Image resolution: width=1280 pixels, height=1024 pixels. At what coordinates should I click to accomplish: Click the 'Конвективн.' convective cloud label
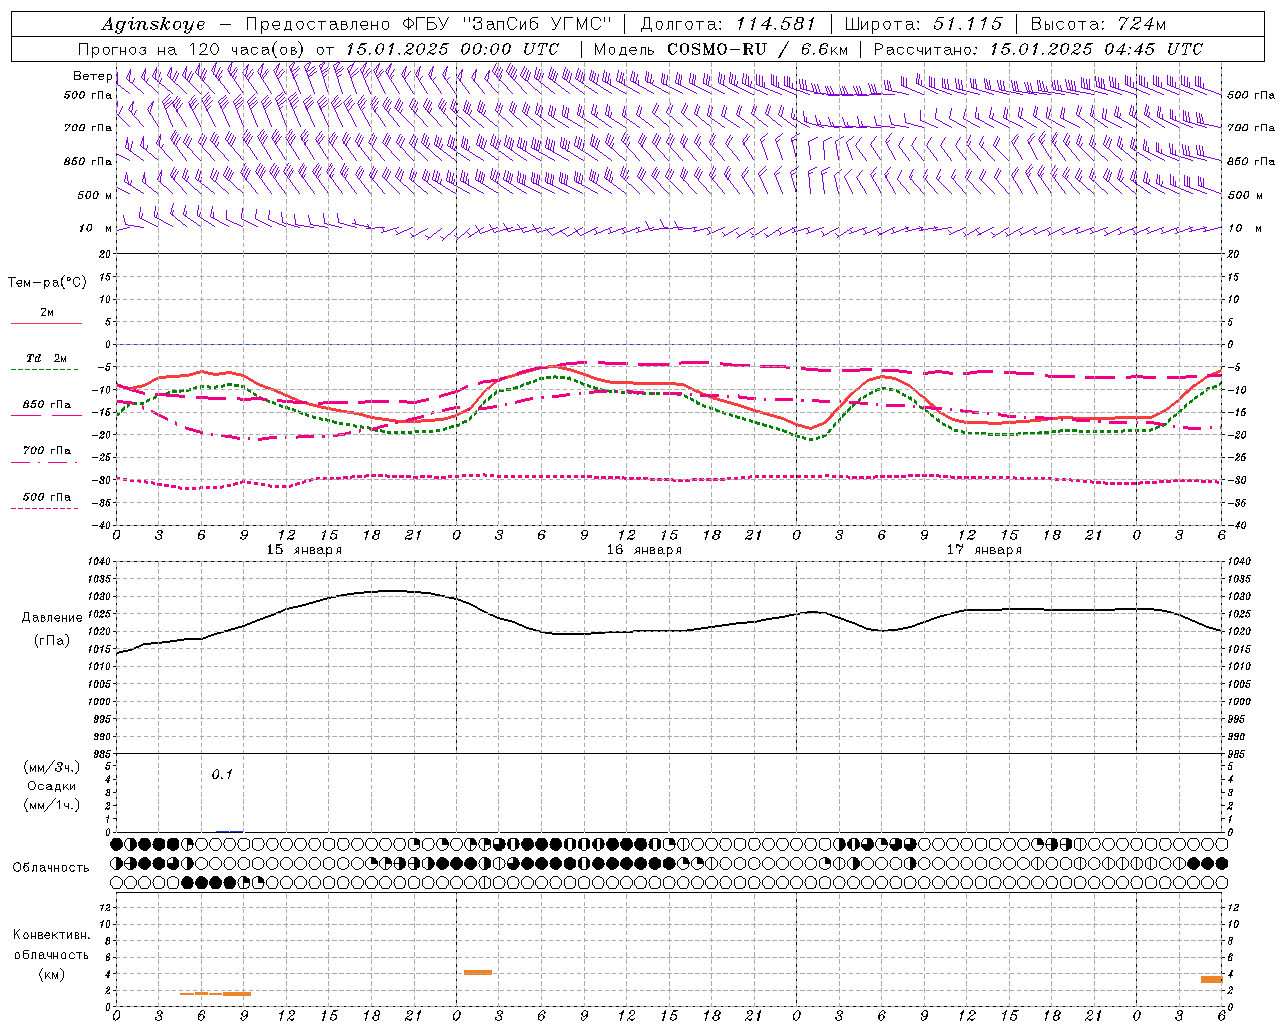coord(52,934)
